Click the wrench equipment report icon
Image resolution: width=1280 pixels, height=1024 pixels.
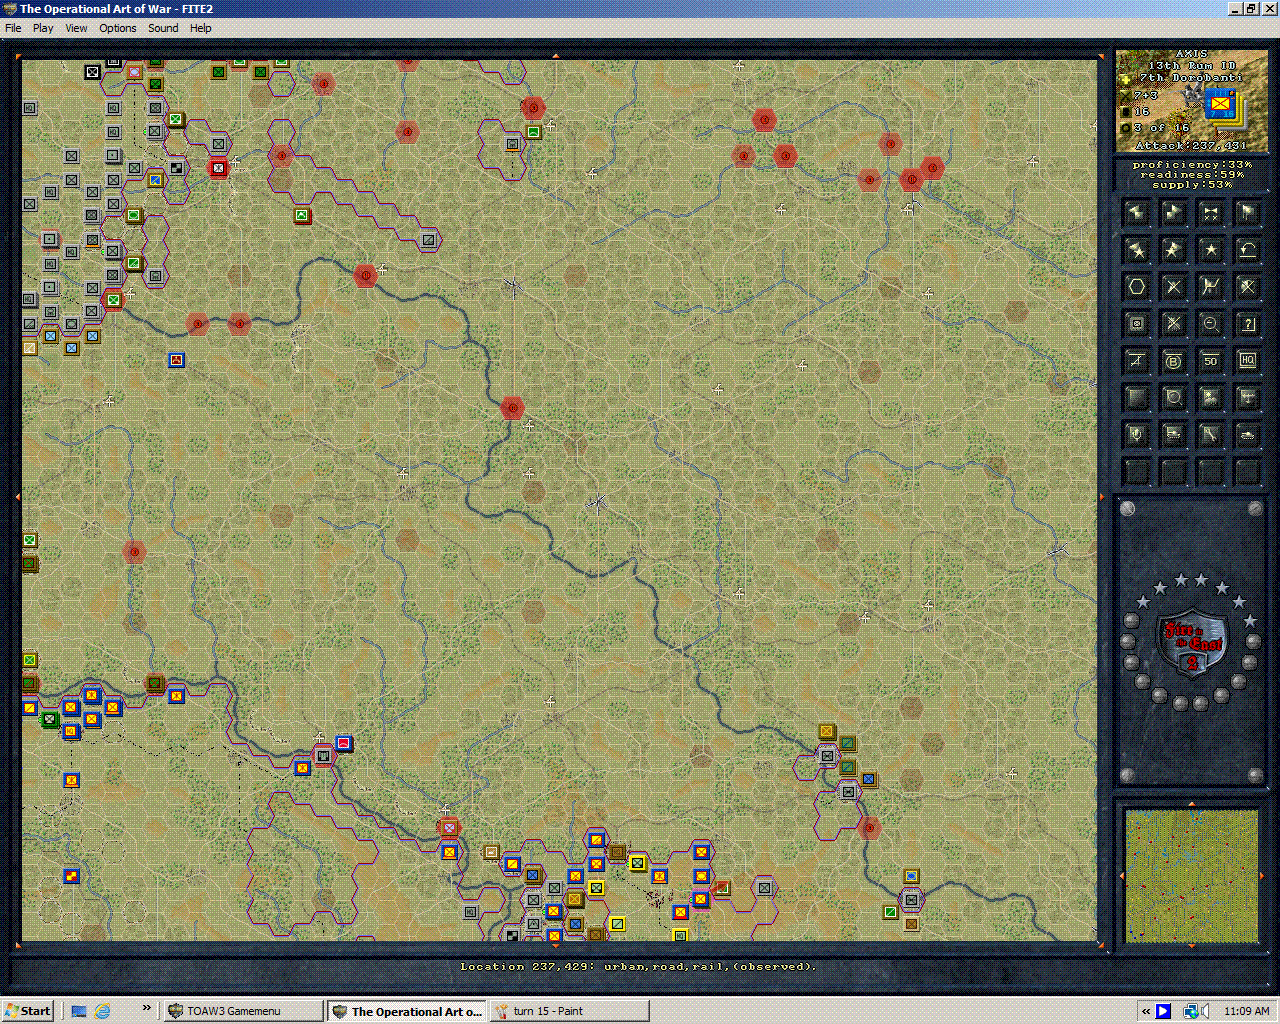(x=1210, y=434)
